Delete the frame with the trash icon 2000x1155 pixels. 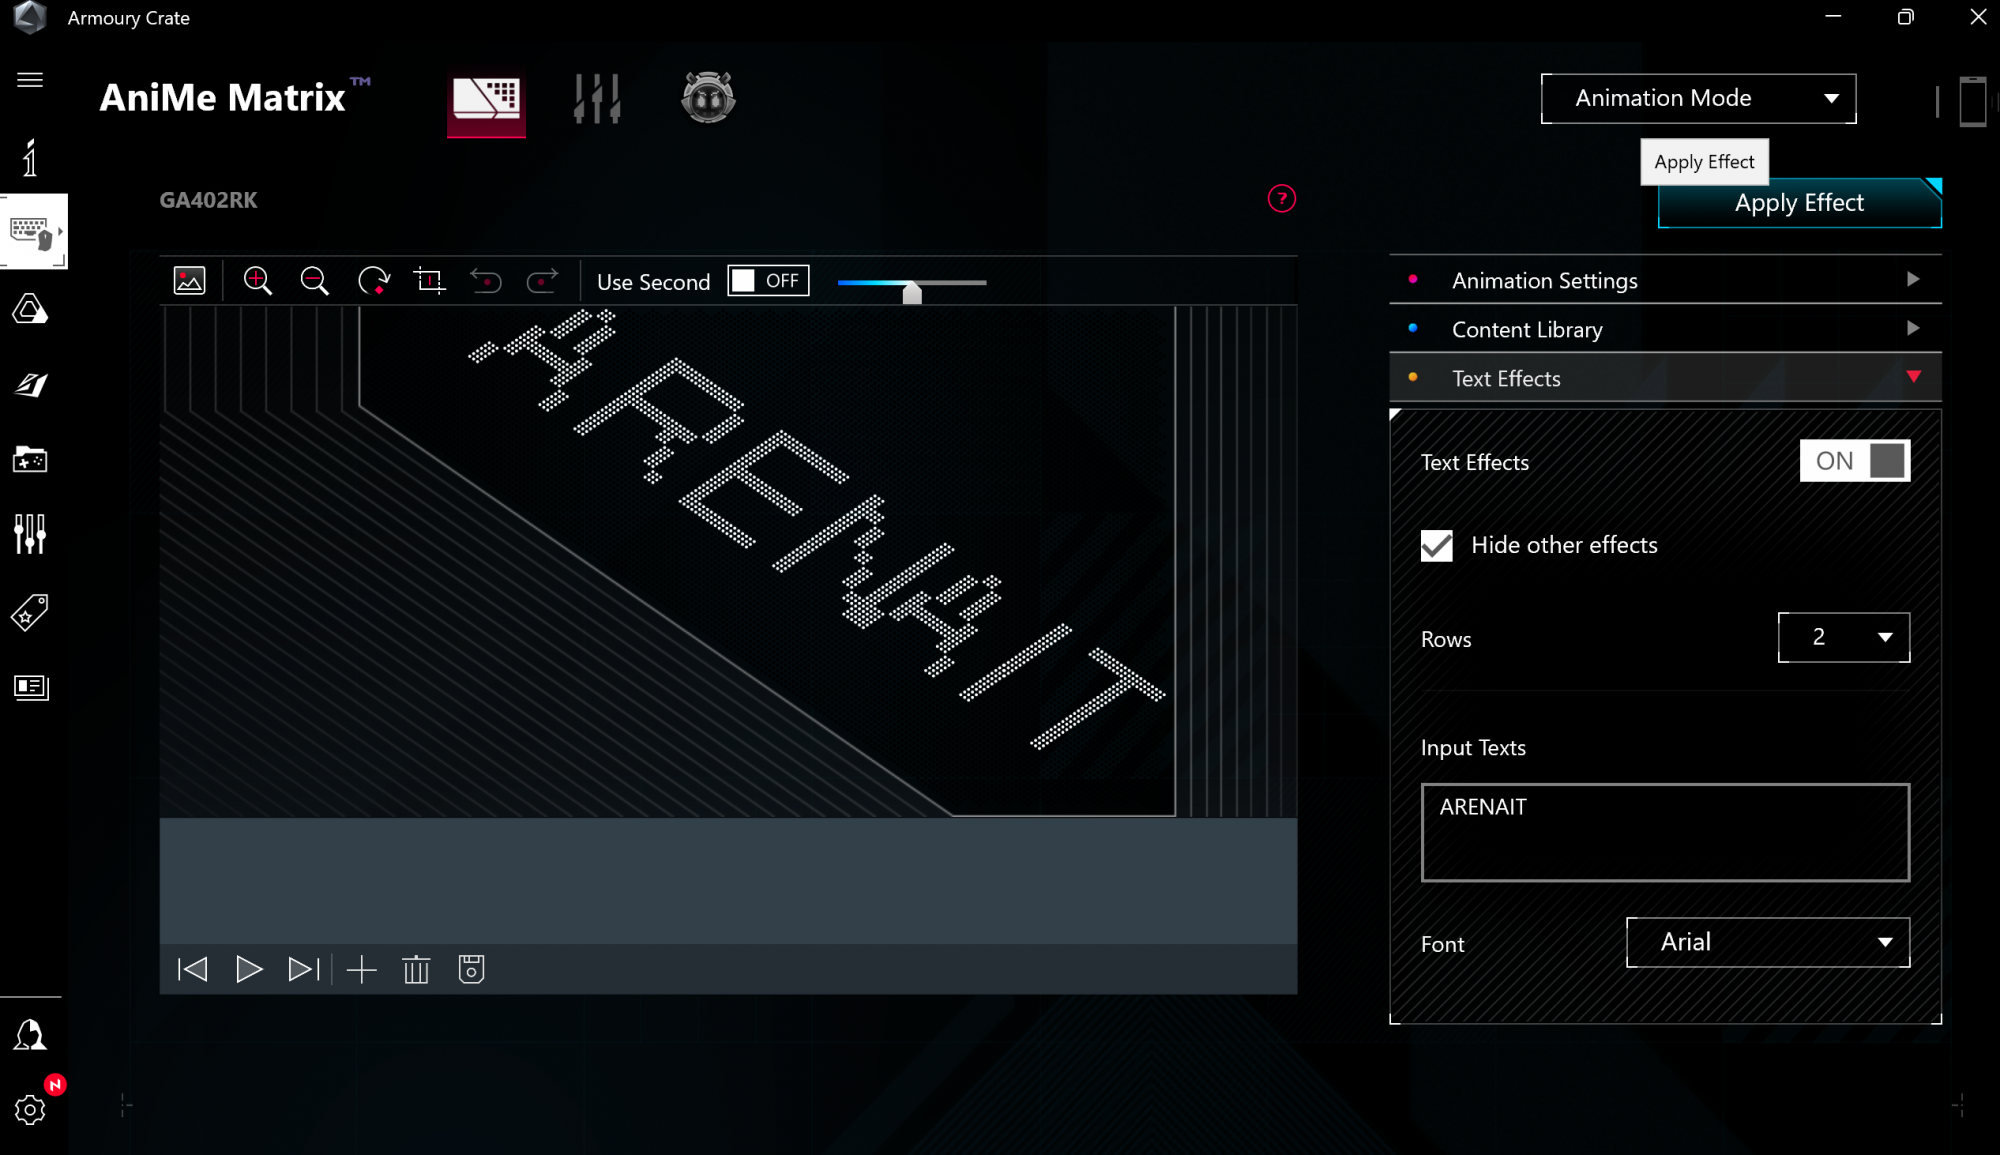(x=416, y=969)
